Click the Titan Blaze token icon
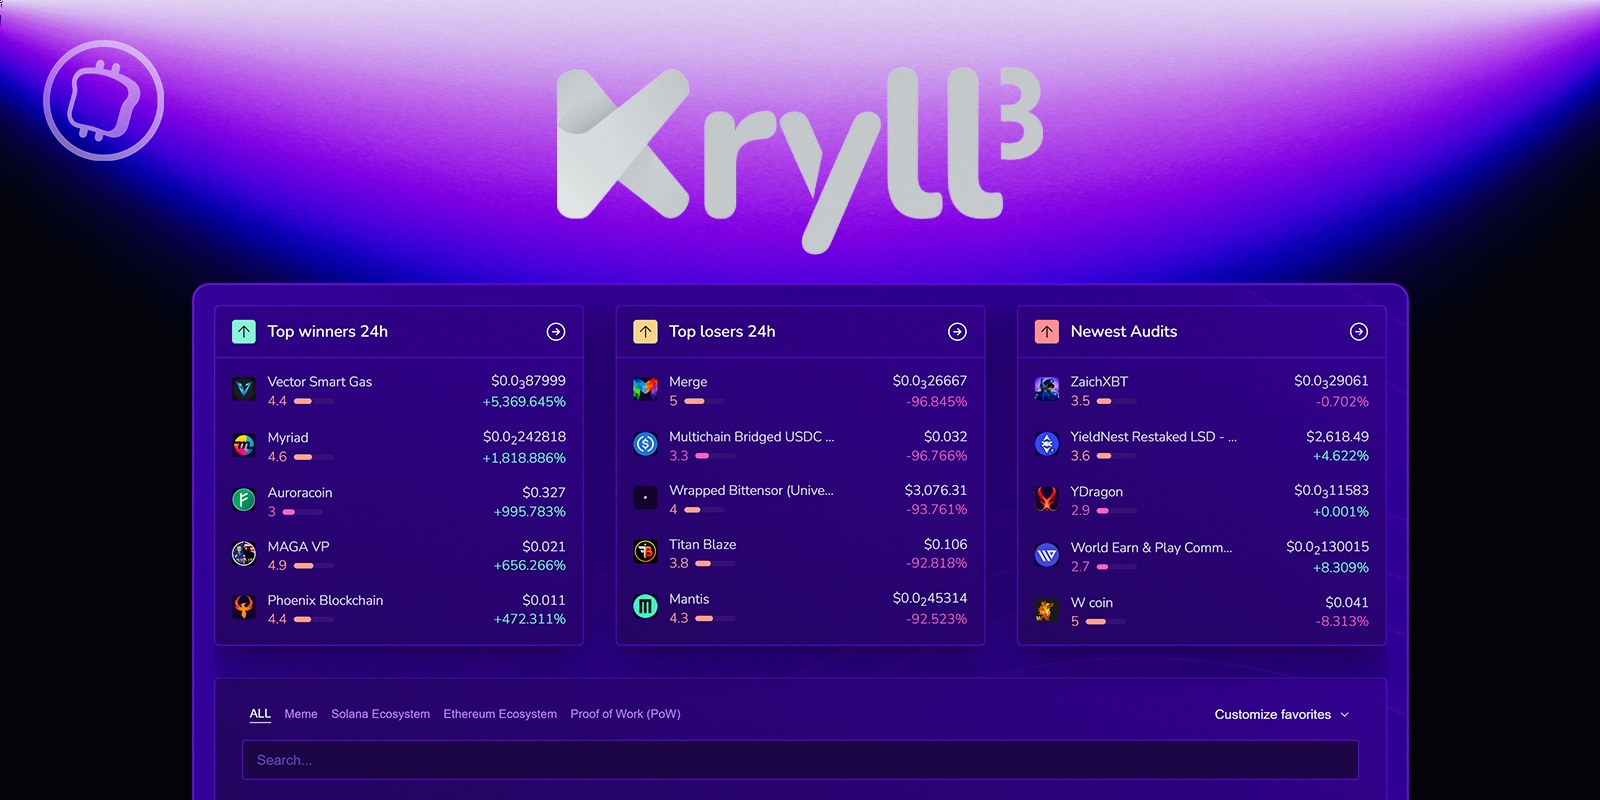This screenshot has width=1600, height=800. [646, 552]
